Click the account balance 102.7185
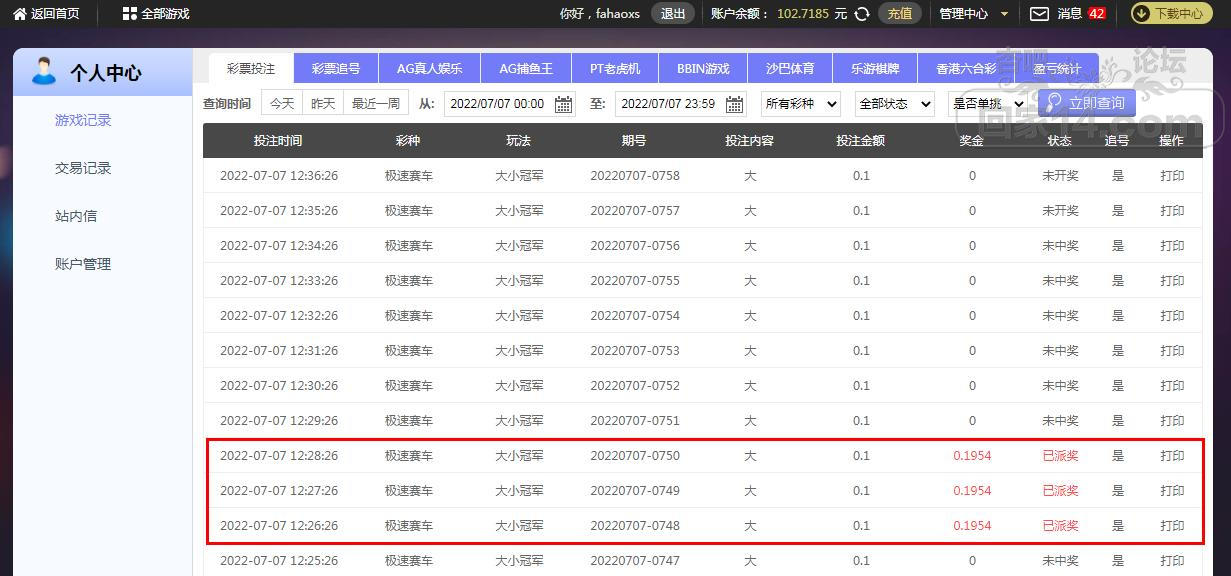The width and height of the screenshot is (1231, 576). [803, 14]
